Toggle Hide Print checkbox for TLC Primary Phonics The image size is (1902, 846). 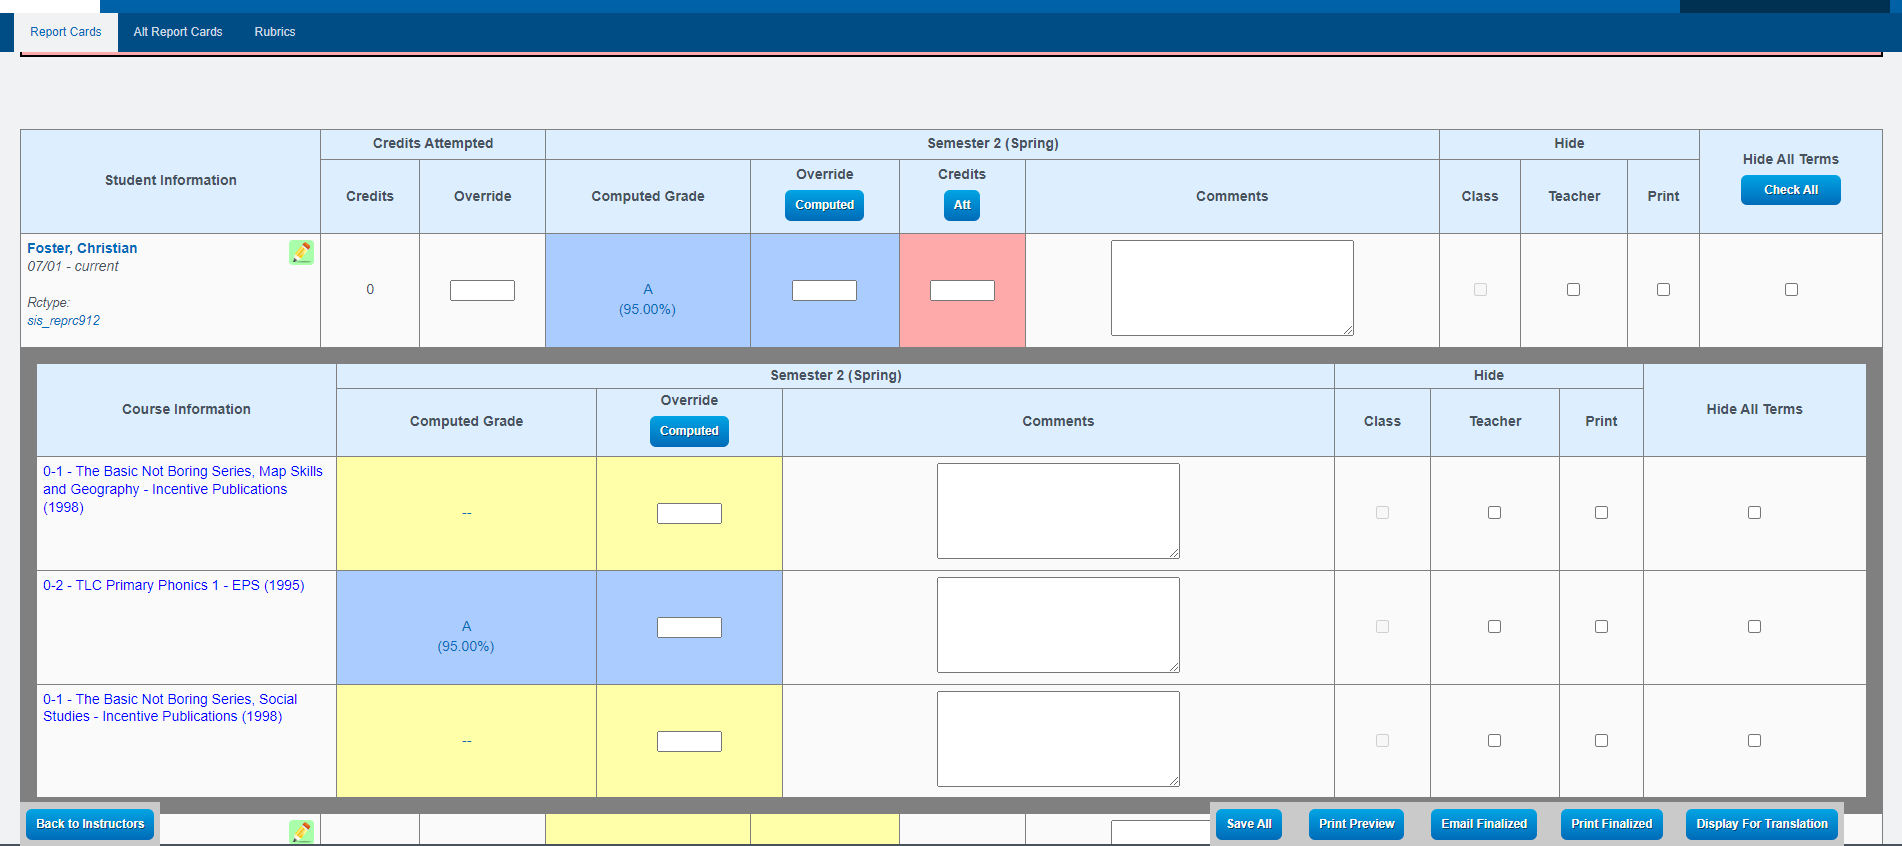click(1601, 627)
